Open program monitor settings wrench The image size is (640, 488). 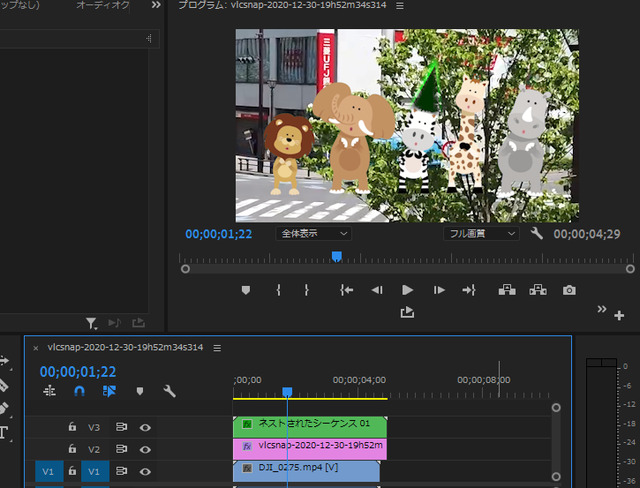(x=536, y=233)
